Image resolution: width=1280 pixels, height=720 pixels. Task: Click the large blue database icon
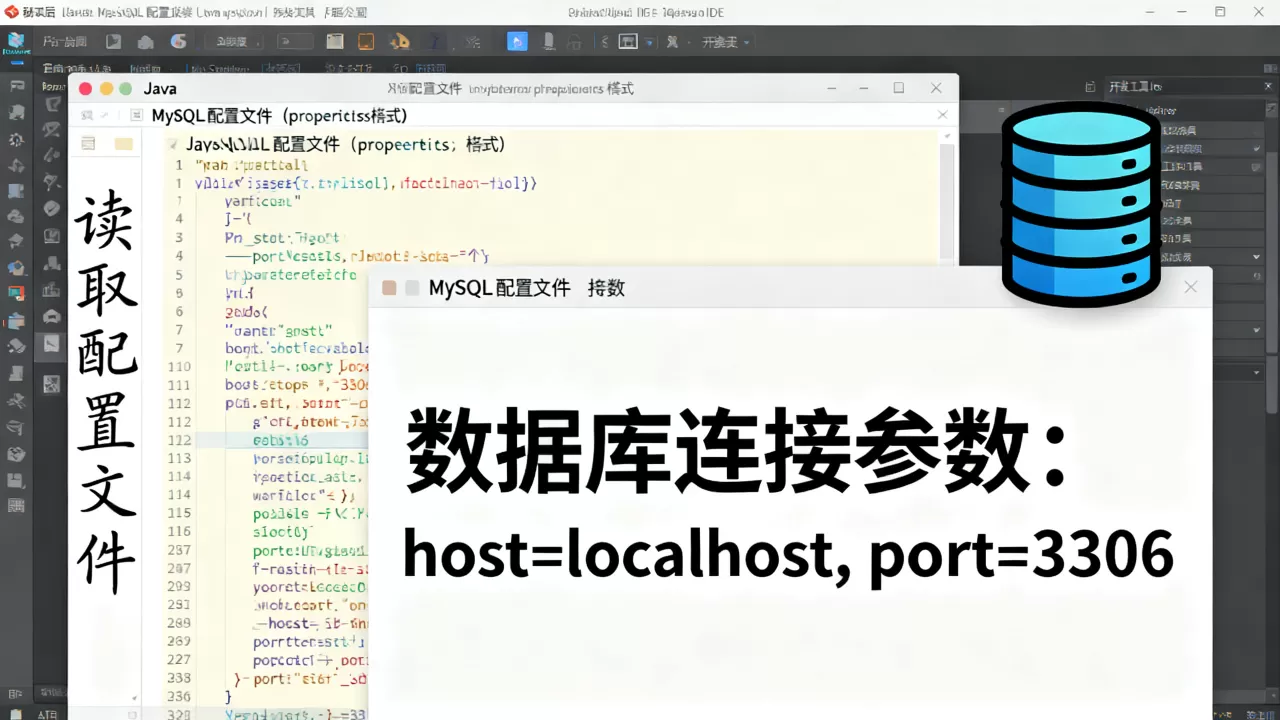[x=1082, y=203]
